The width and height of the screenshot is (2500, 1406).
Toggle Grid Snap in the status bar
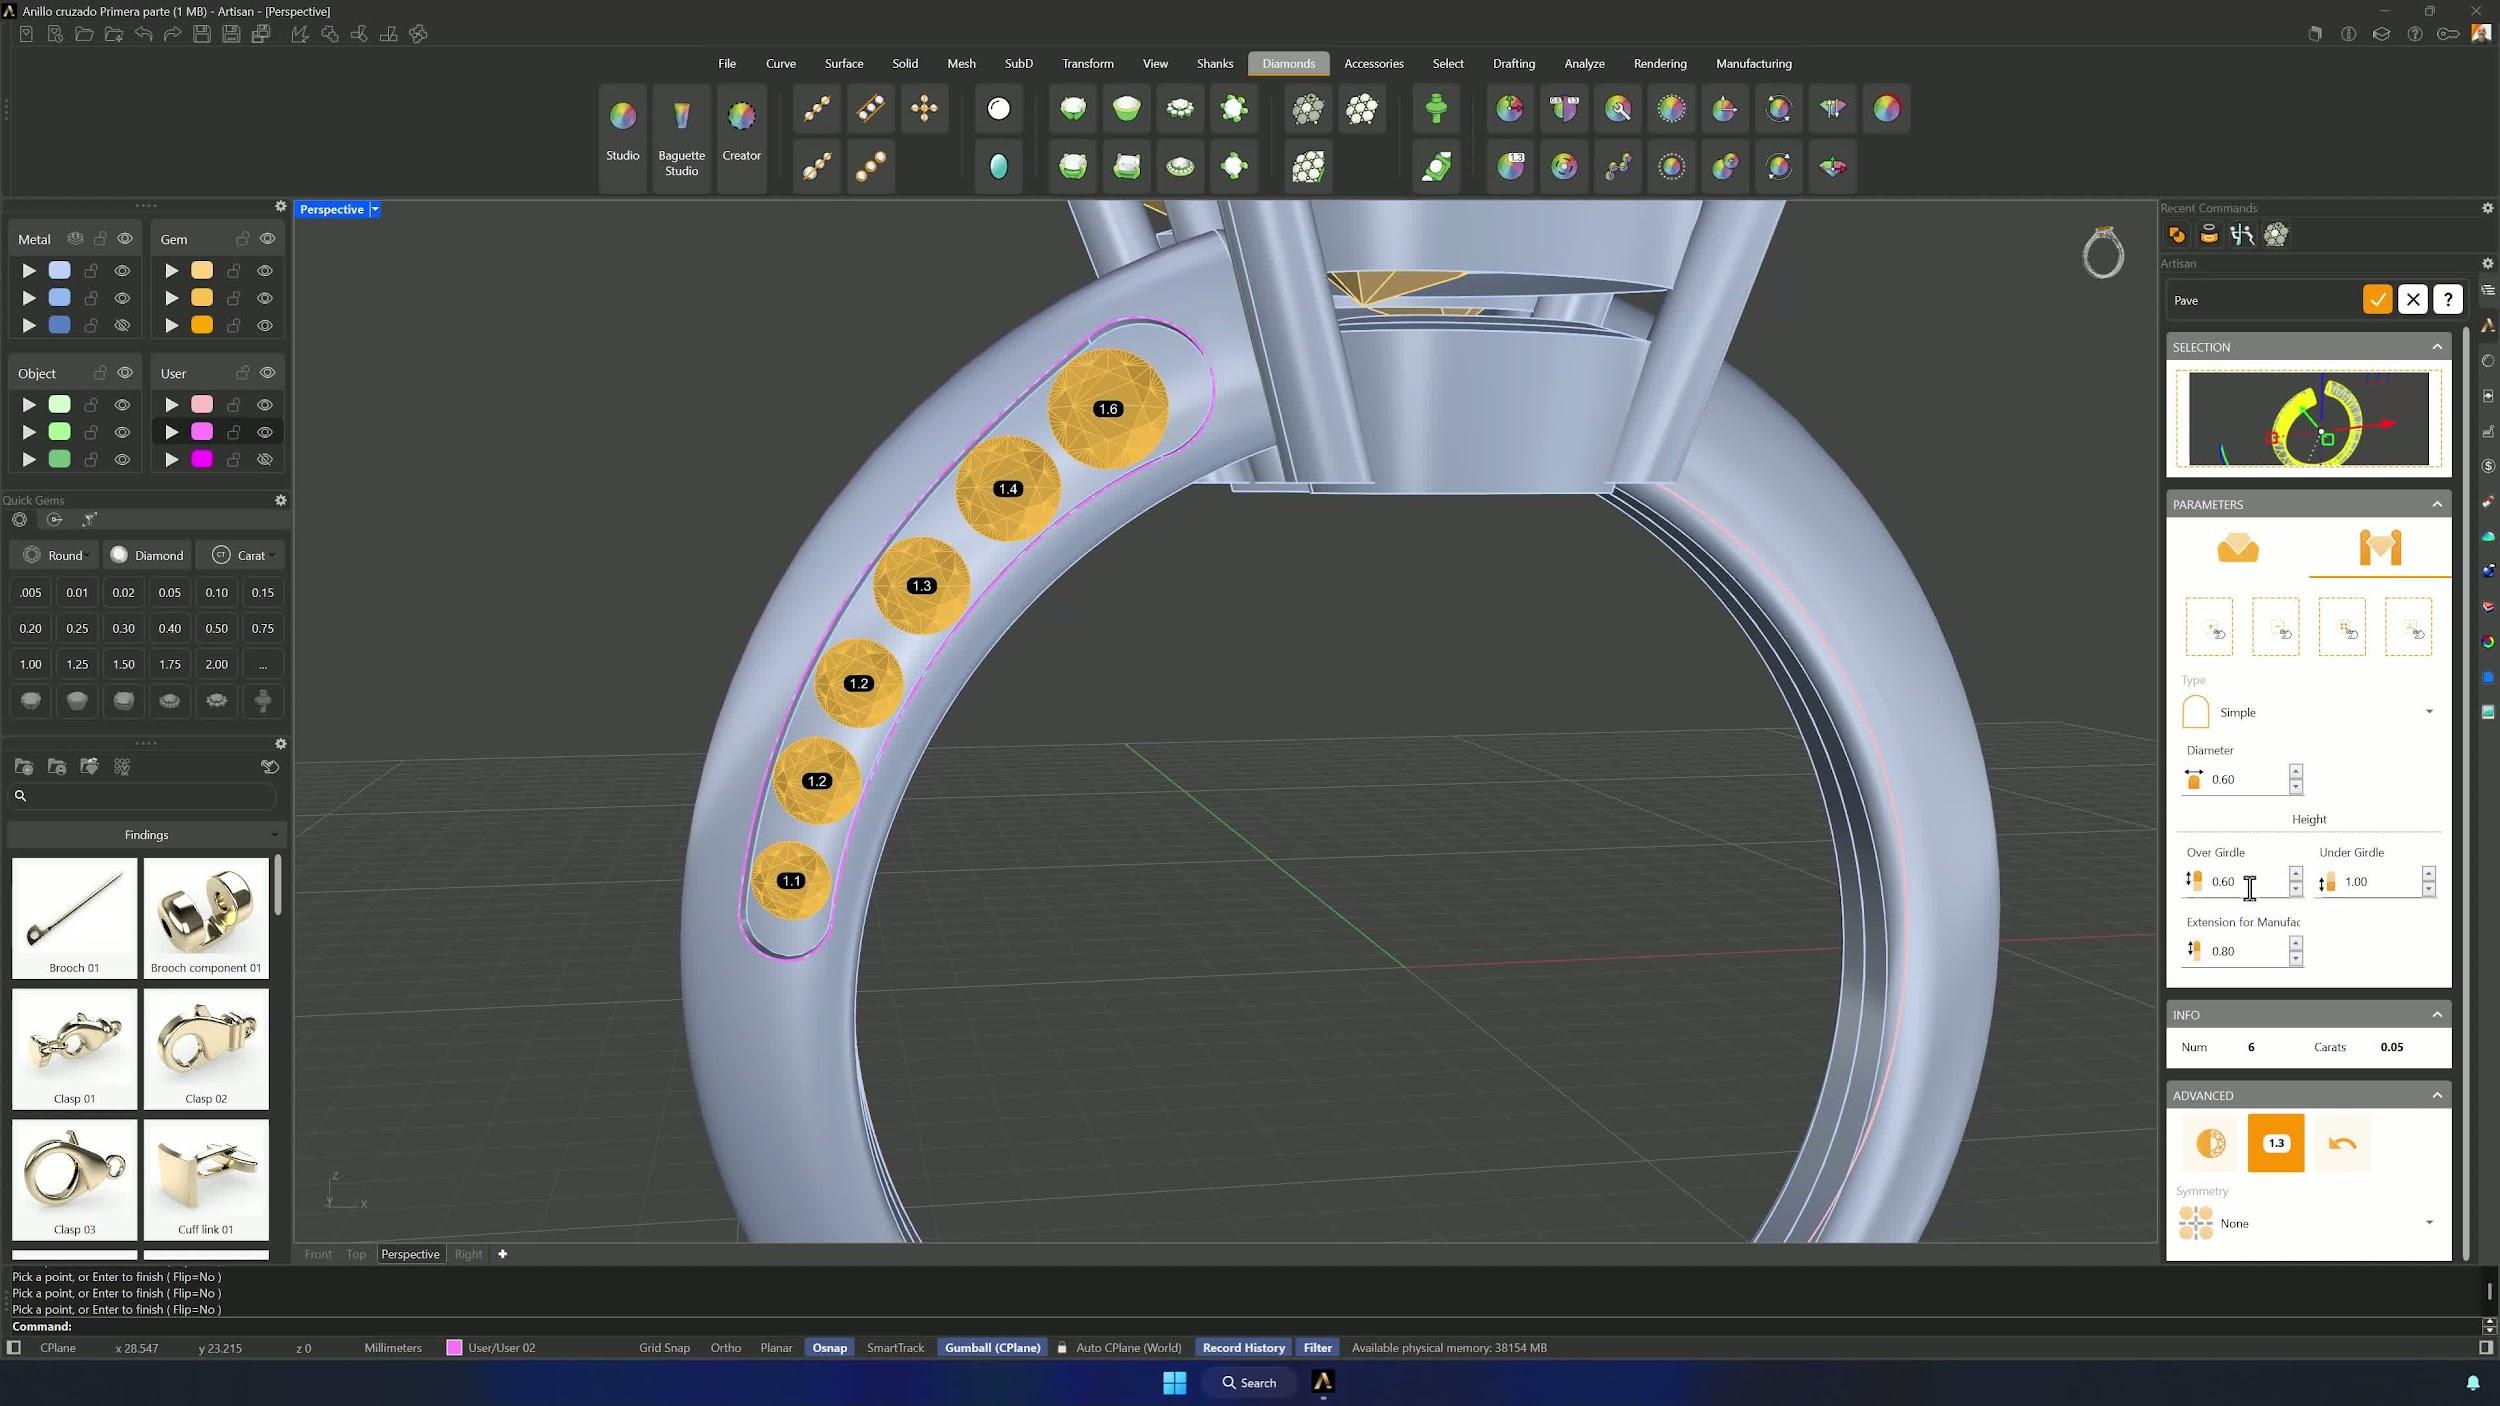click(x=664, y=1348)
